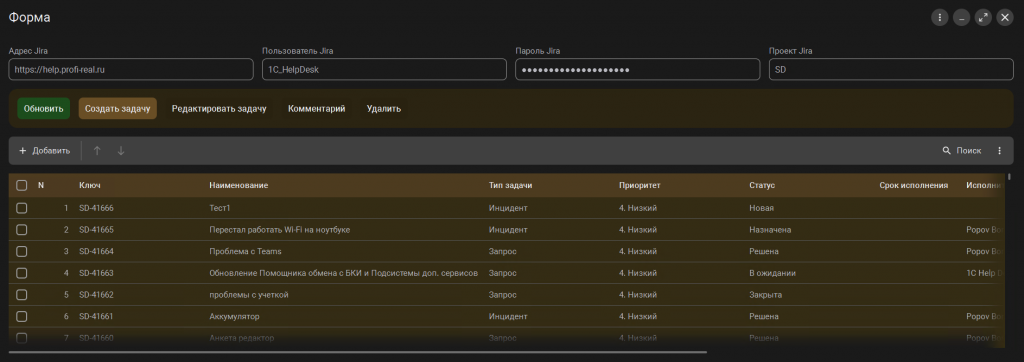Image resolution: width=1024 pixels, height=362 pixels.
Task: Open the table toolbar's more options menu
Action: point(999,151)
